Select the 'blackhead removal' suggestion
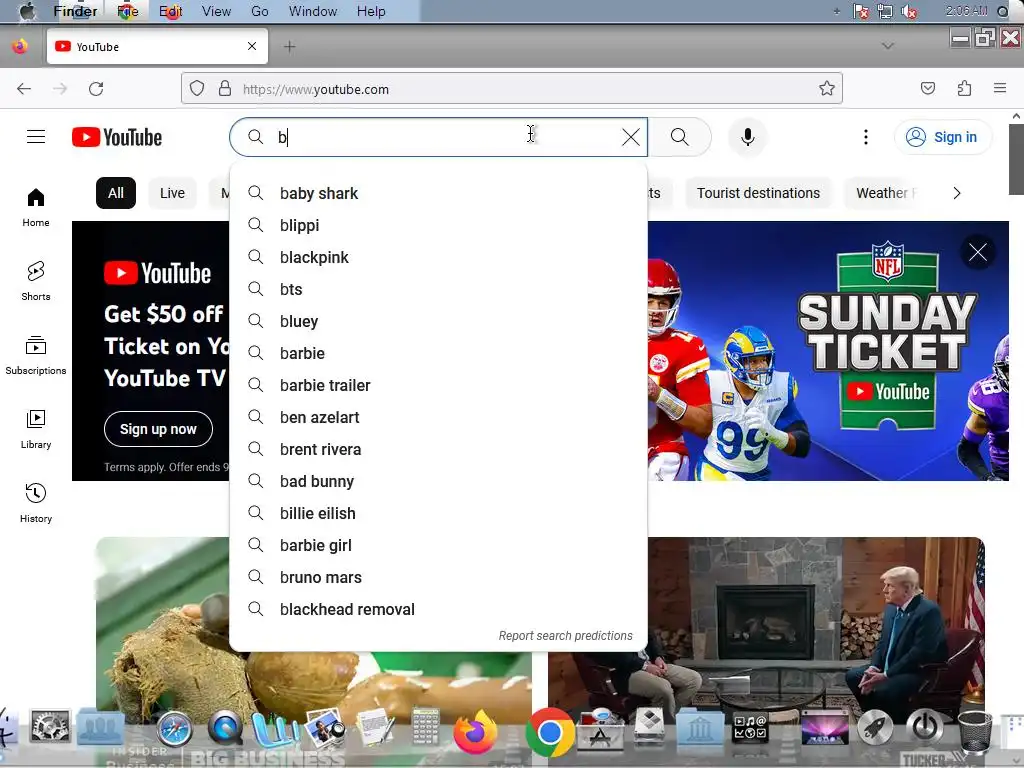The width and height of the screenshot is (1024, 768). [x=438, y=609]
